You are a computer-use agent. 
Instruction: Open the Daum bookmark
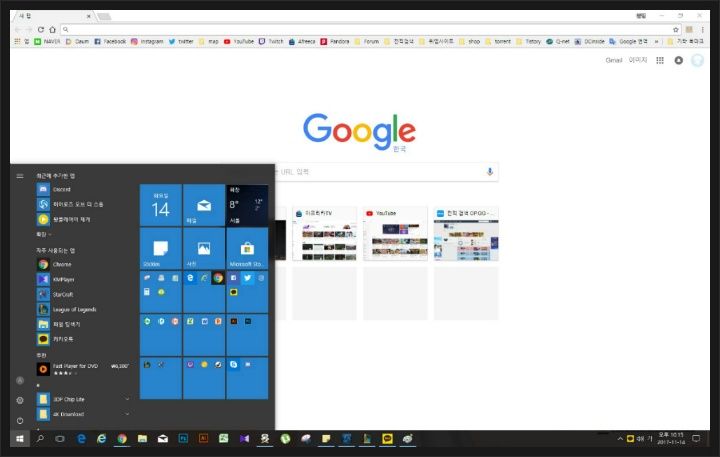point(77,41)
